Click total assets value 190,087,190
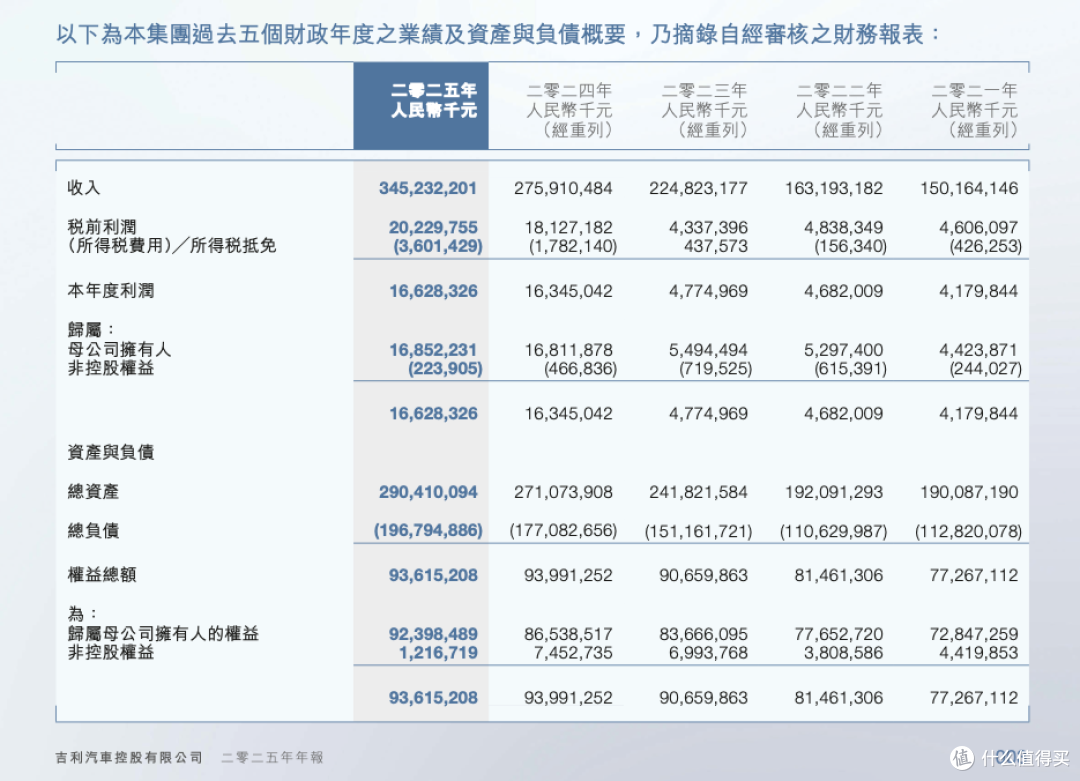The image size is (1080, 781). point(968,492)
